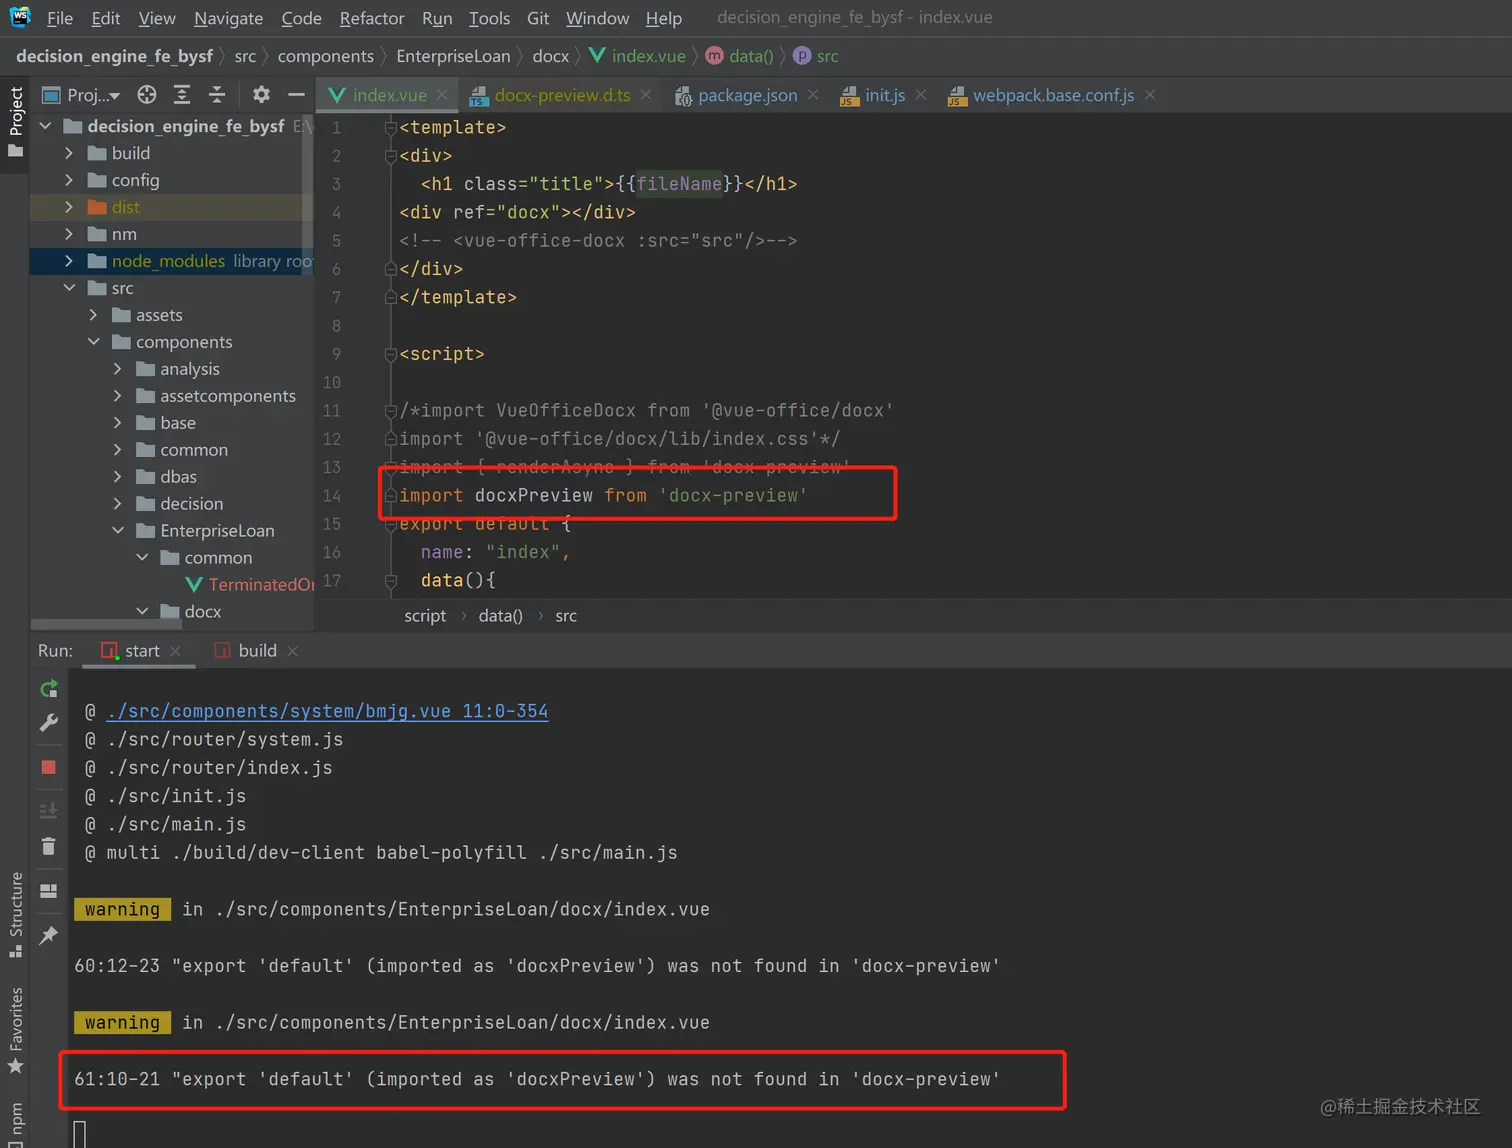The image size is (1512, 1148).
Task: Open the bmjg.vue 11:0-354 link in console
Action: [x=327, y=711]
